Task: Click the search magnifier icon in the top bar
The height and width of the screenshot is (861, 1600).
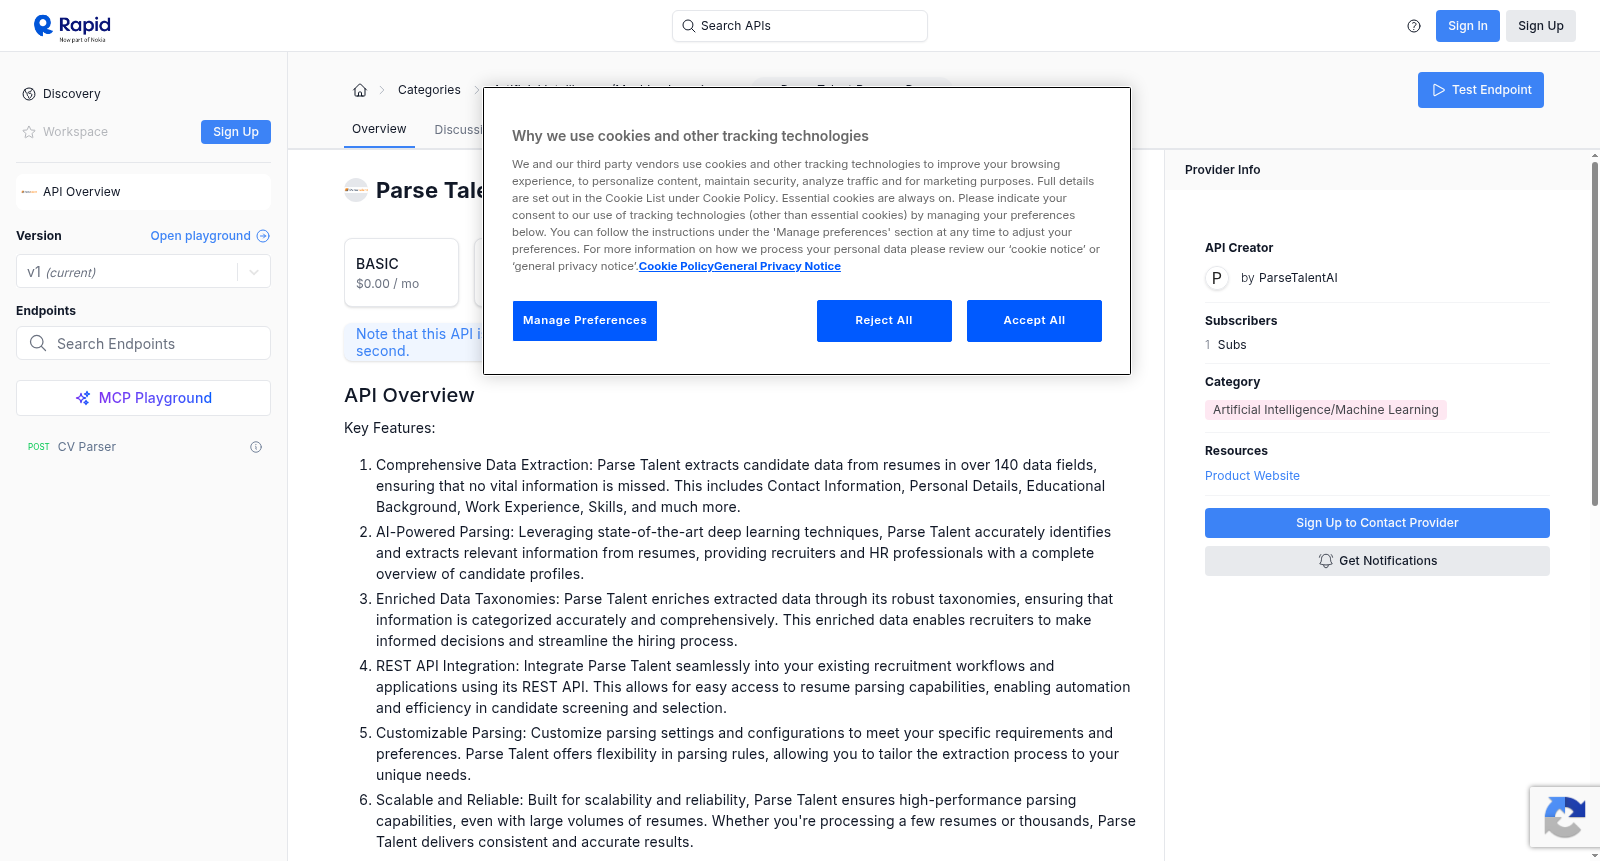Action: (x=688, y=26)
